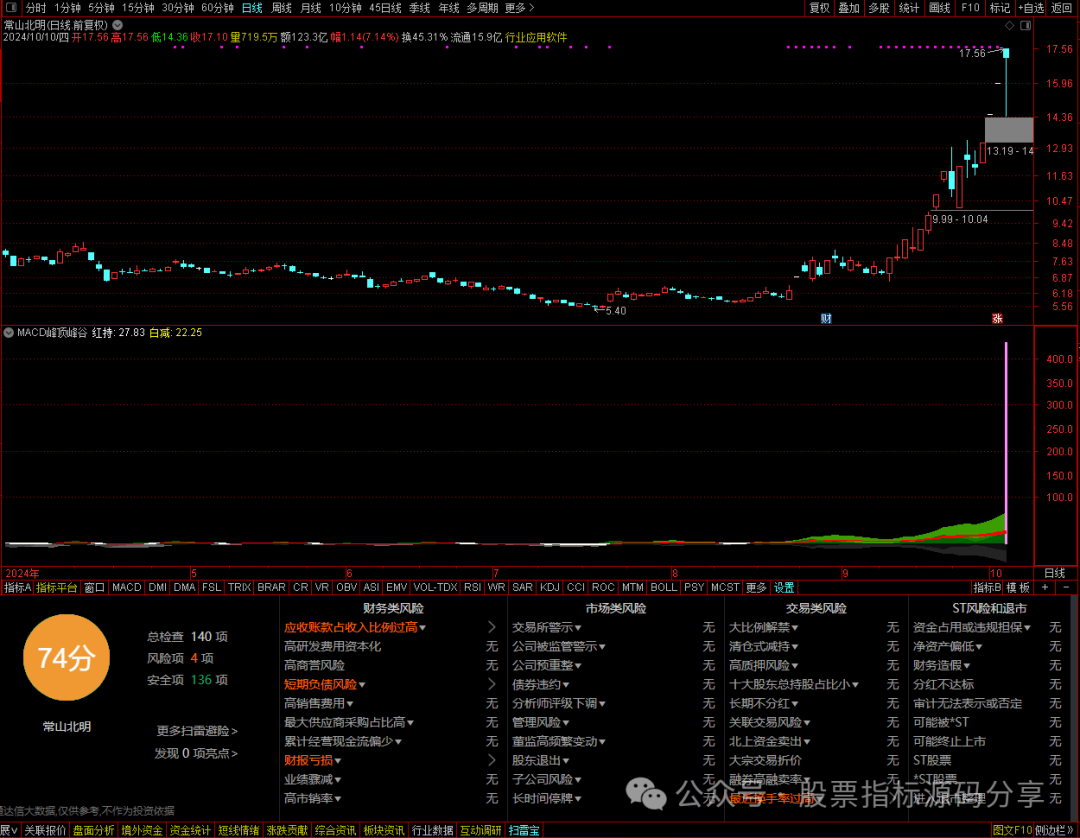Image resolution: width=1080 pixels, height=838 pixels.
Task: Open the MACD indicator settings circle icon
Action: click(8, 333)
